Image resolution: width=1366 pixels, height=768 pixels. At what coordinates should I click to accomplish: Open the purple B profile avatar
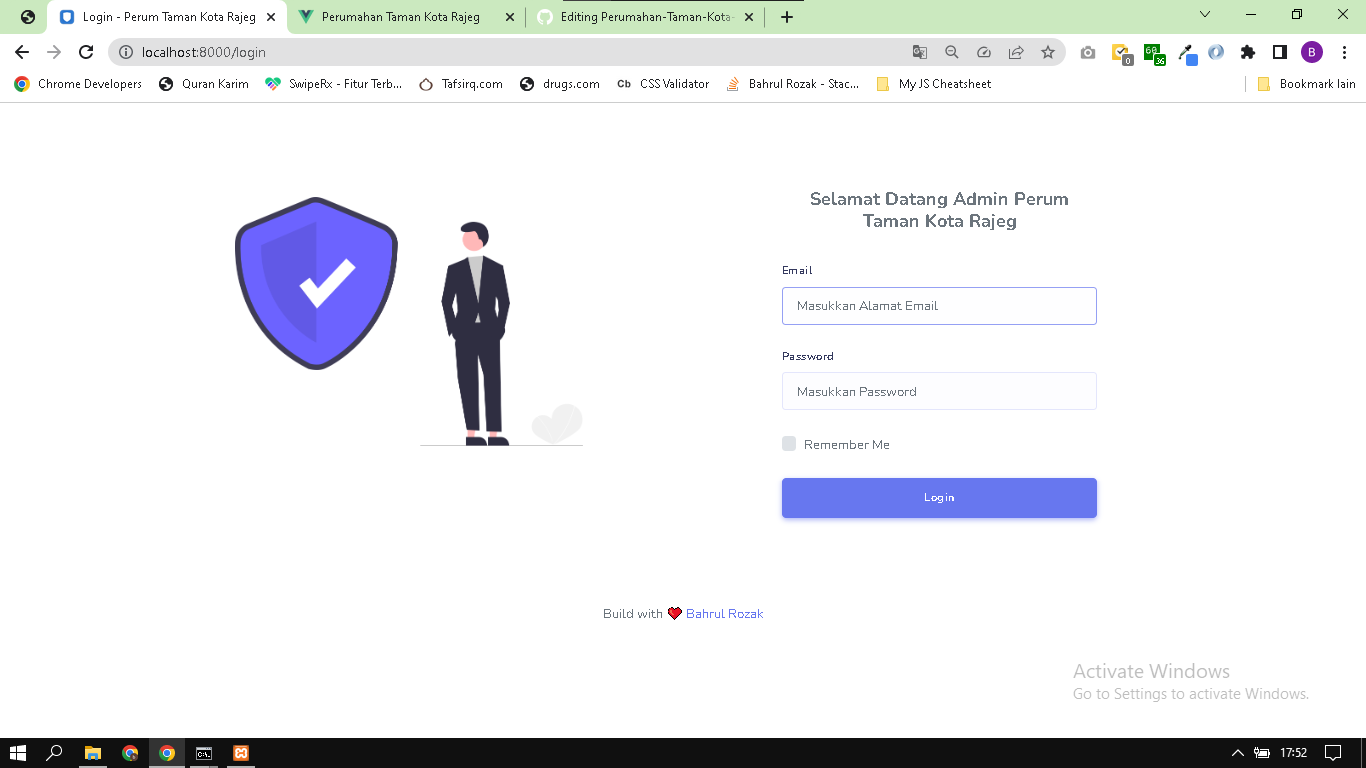[1312, 52]
